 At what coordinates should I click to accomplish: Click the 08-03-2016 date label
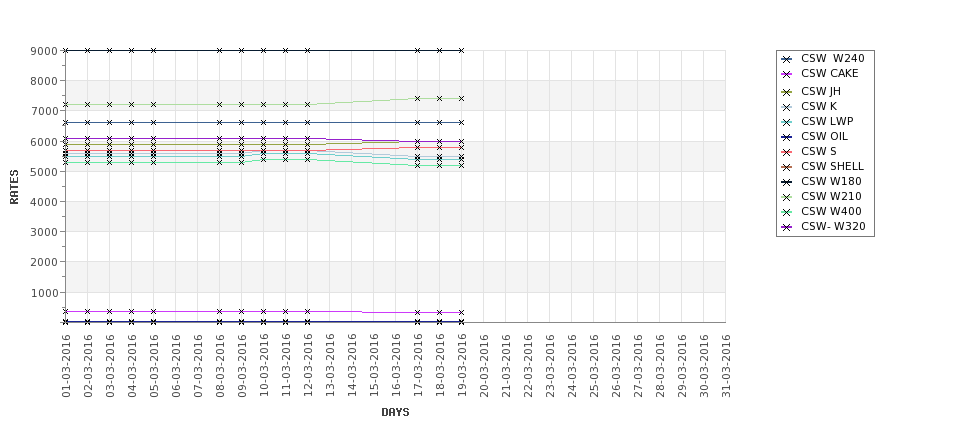point(220,366)
